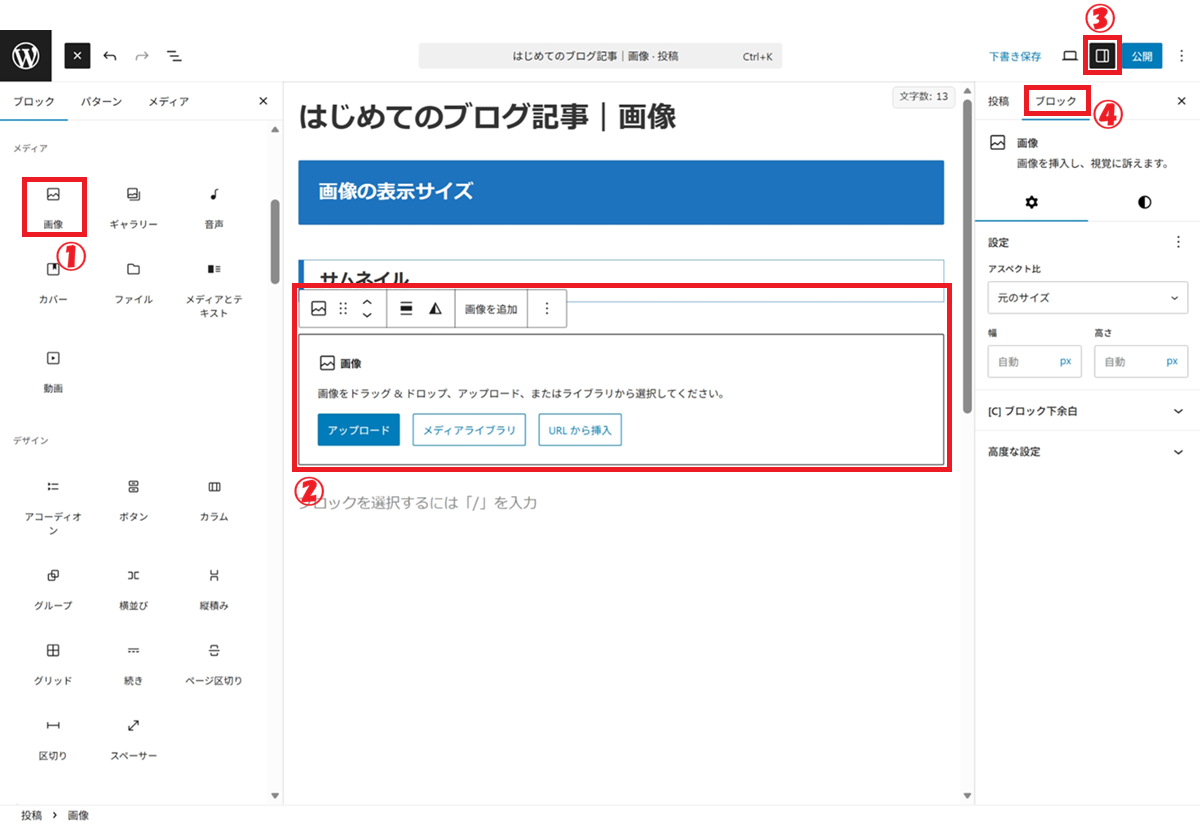The width and height of the screenshot is (1200, 824).
Task: Open the document overview list icon
Action: [x=174, y=56]
